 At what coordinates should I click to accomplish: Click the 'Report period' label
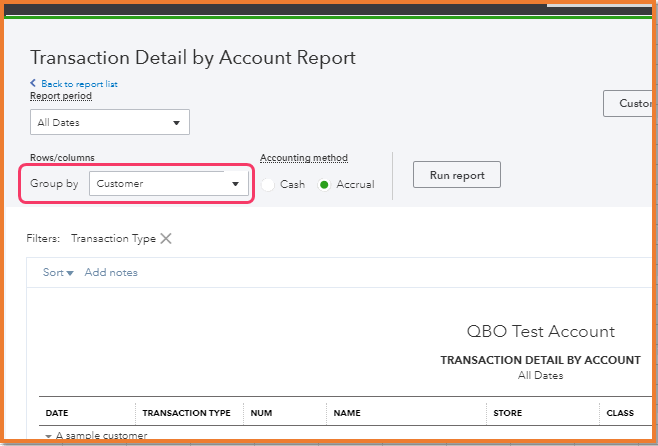(x=61, y=96)
